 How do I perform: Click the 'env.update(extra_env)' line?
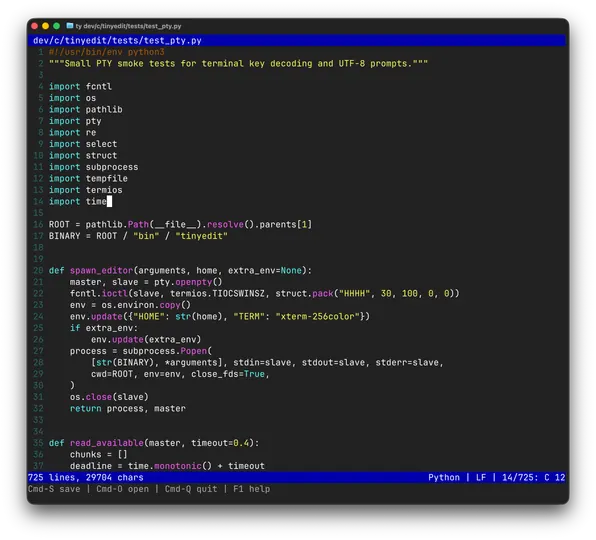click(146, 339)
